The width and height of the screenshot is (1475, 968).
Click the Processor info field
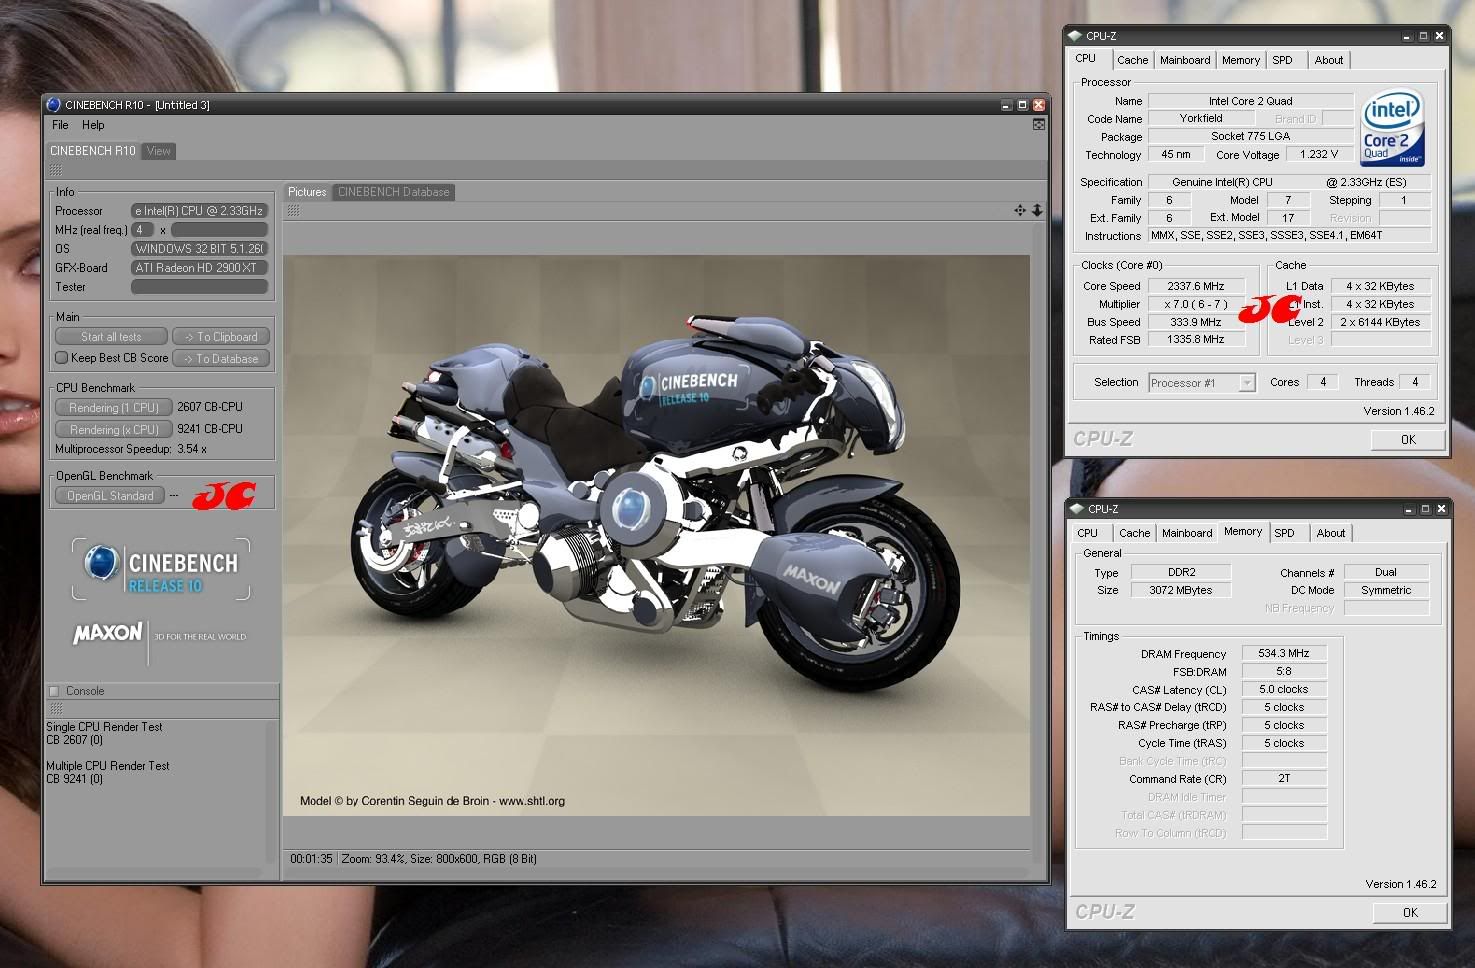coord(199,211)
